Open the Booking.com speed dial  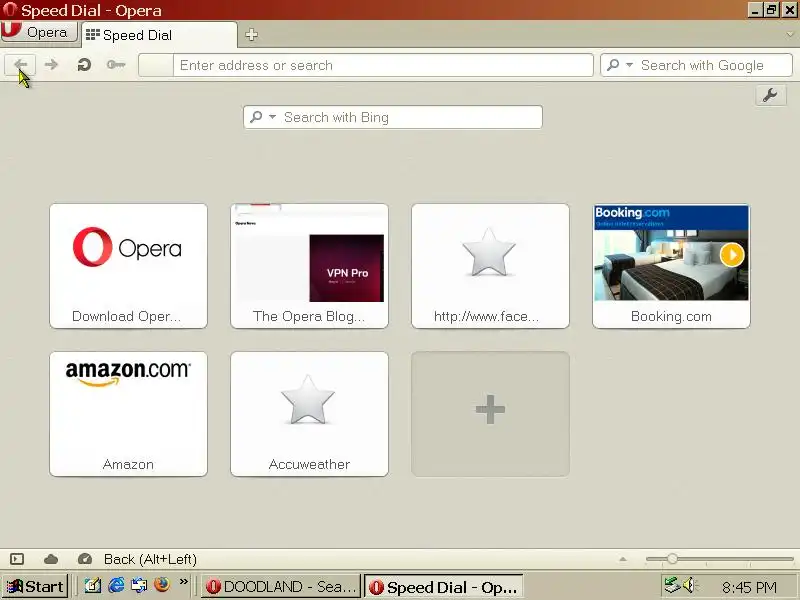tap(671, 266)
